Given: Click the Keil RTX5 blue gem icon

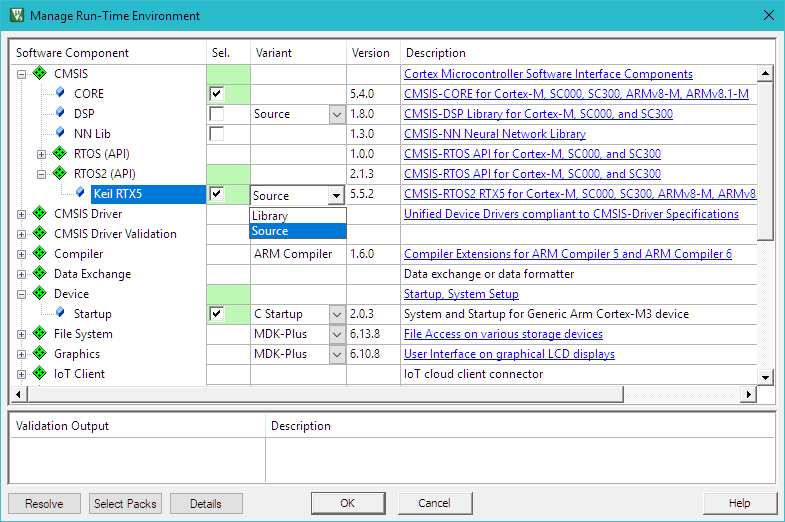Looking at the screenshot, I should 80,192.
